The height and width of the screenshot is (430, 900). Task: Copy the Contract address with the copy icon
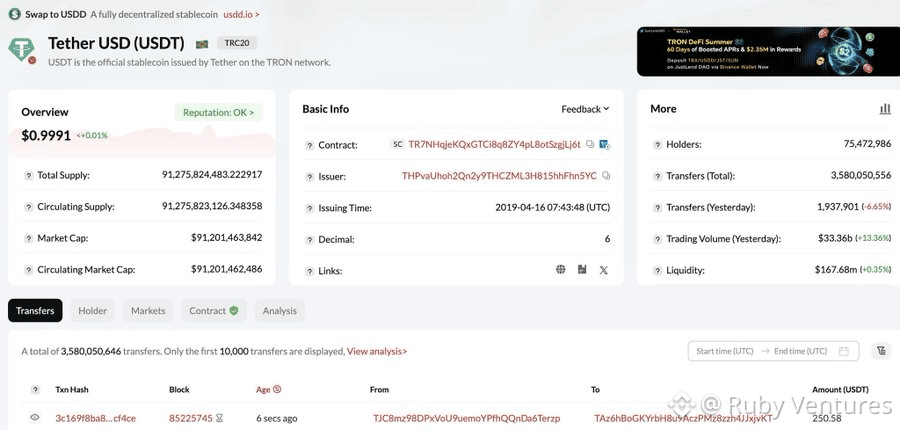(x=590, y=145)
